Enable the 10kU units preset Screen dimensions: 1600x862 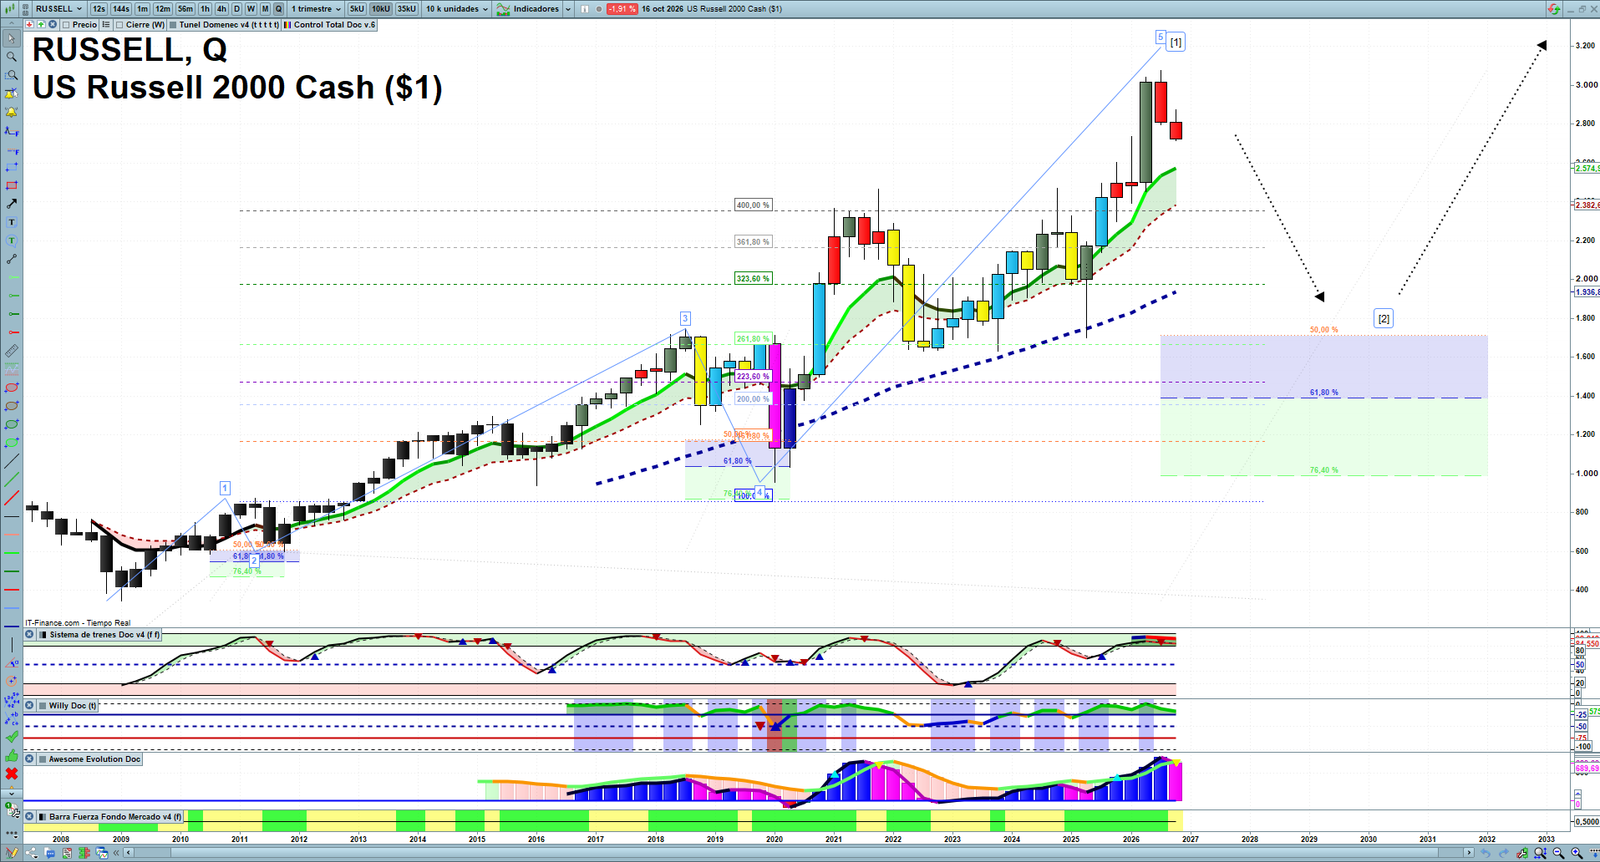point(381,9)
